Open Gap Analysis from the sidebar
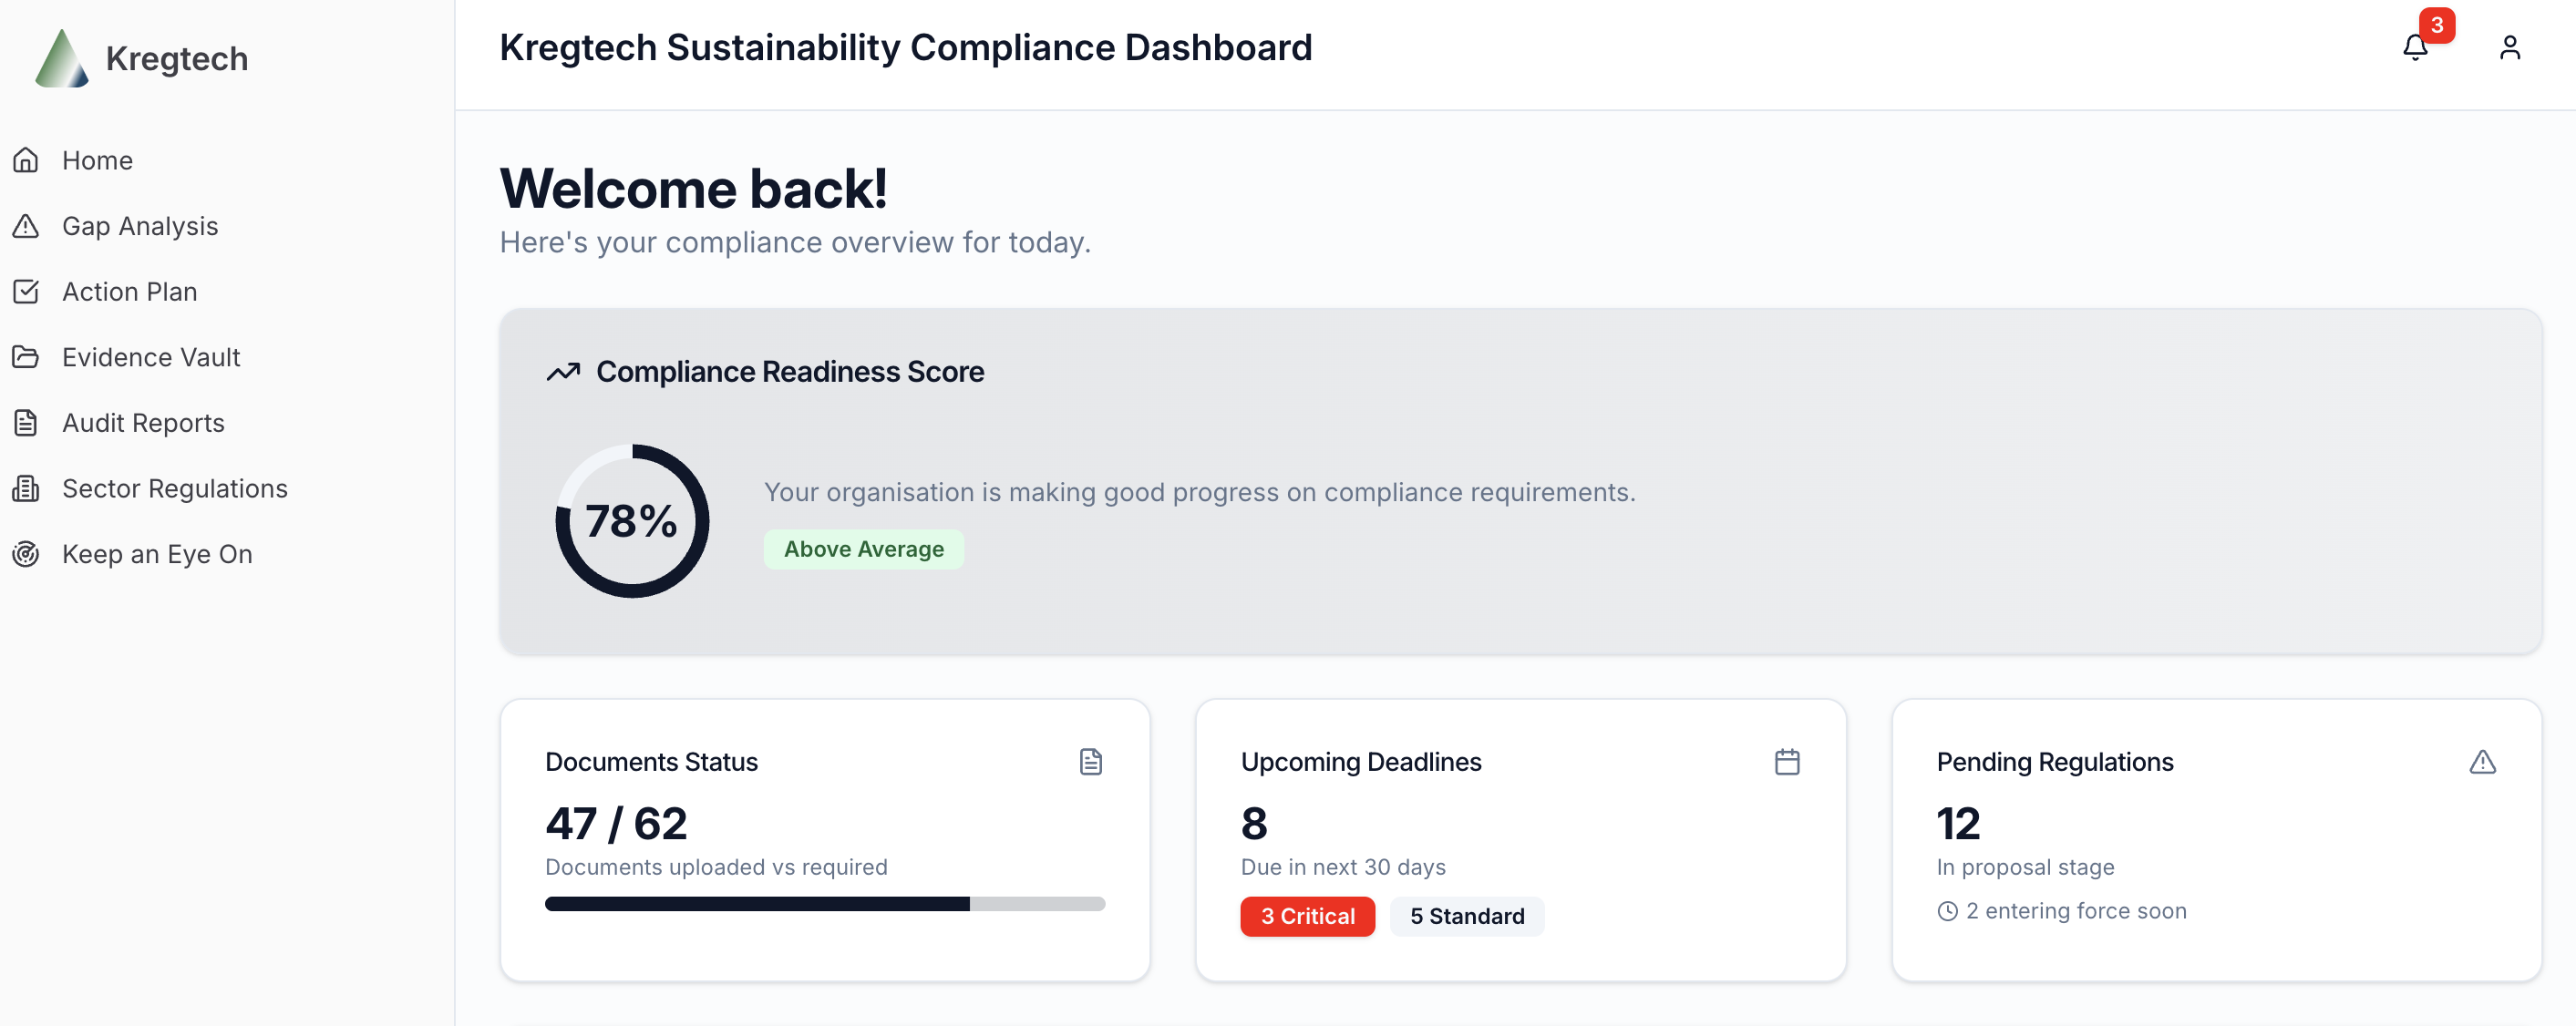 pos(139,226)
